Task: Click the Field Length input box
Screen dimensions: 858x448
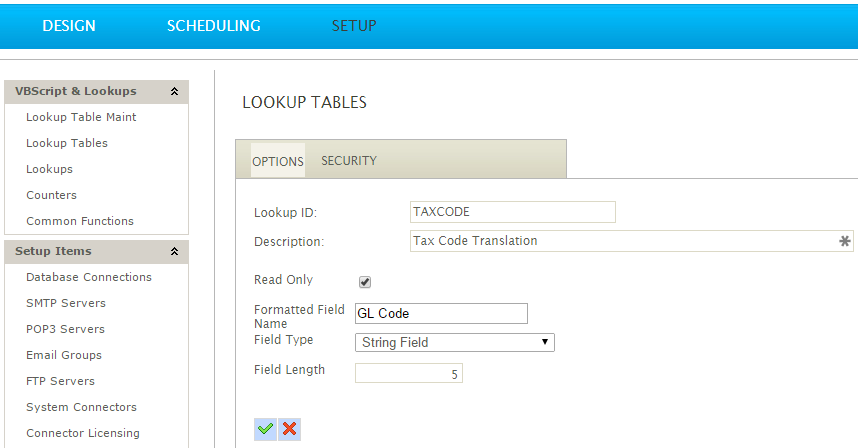Action: pos(409,373)
